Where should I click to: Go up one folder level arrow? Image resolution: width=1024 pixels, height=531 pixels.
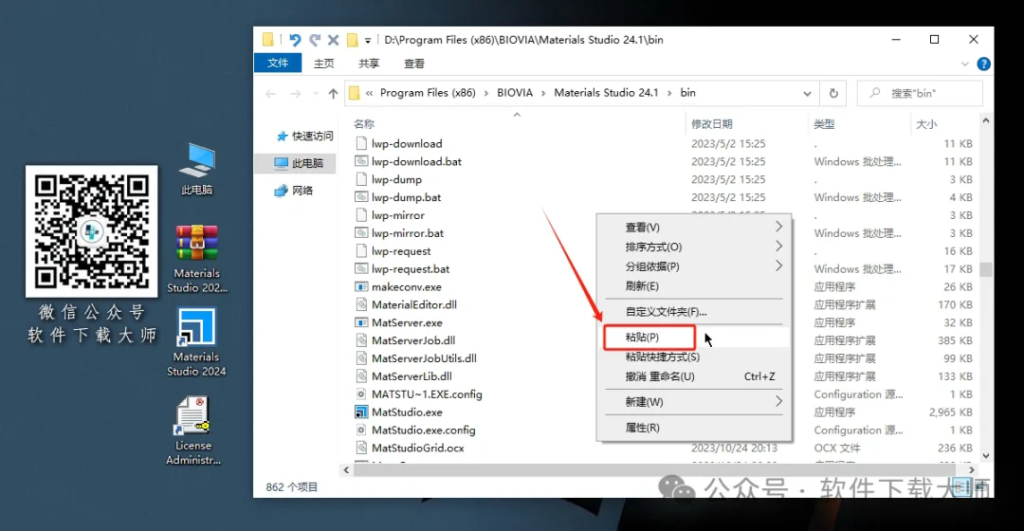333,94
